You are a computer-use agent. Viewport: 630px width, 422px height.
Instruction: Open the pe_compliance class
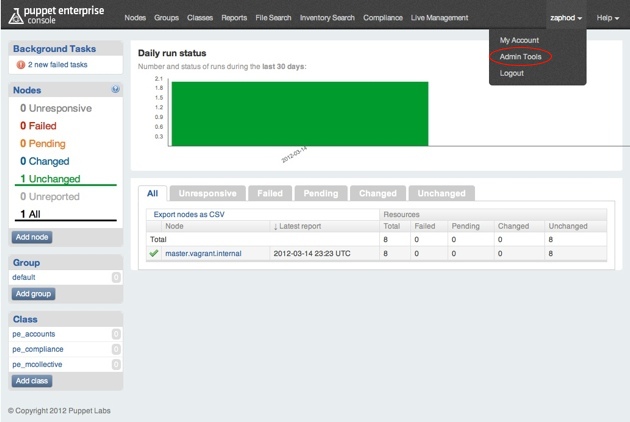(37, 349)
